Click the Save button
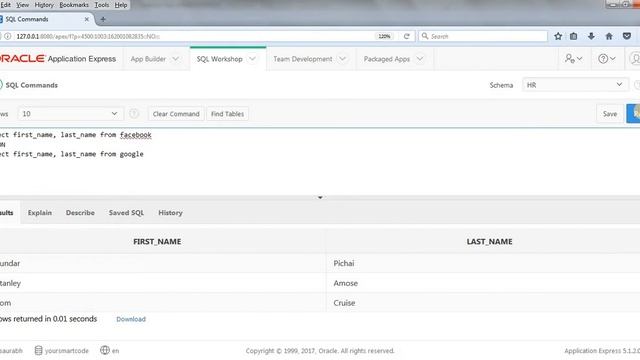Image resolution: width=640 pixels, height=360 pixels. (x=610, y=114)
